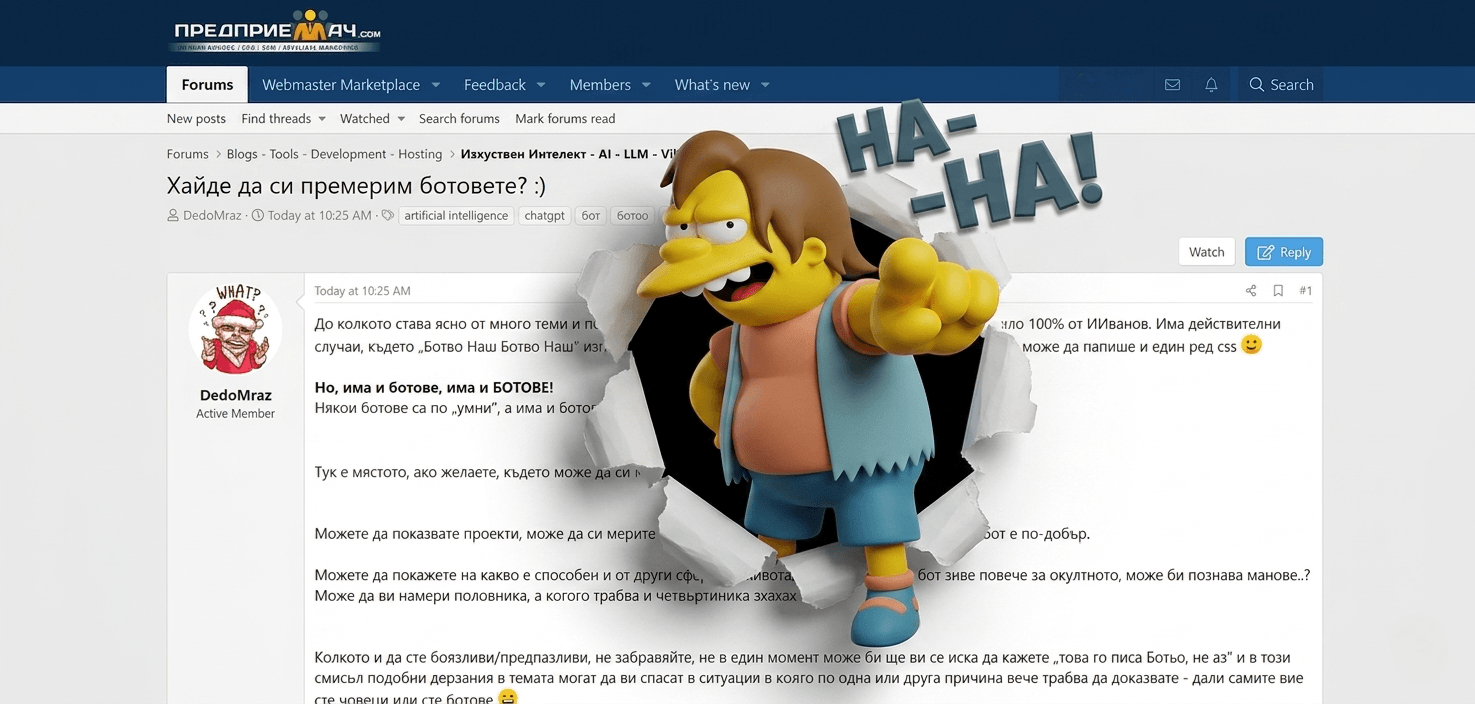Viewport: 1475px width, 704px height.
Task: Open the Members menu item
Action: coord(600,85)
